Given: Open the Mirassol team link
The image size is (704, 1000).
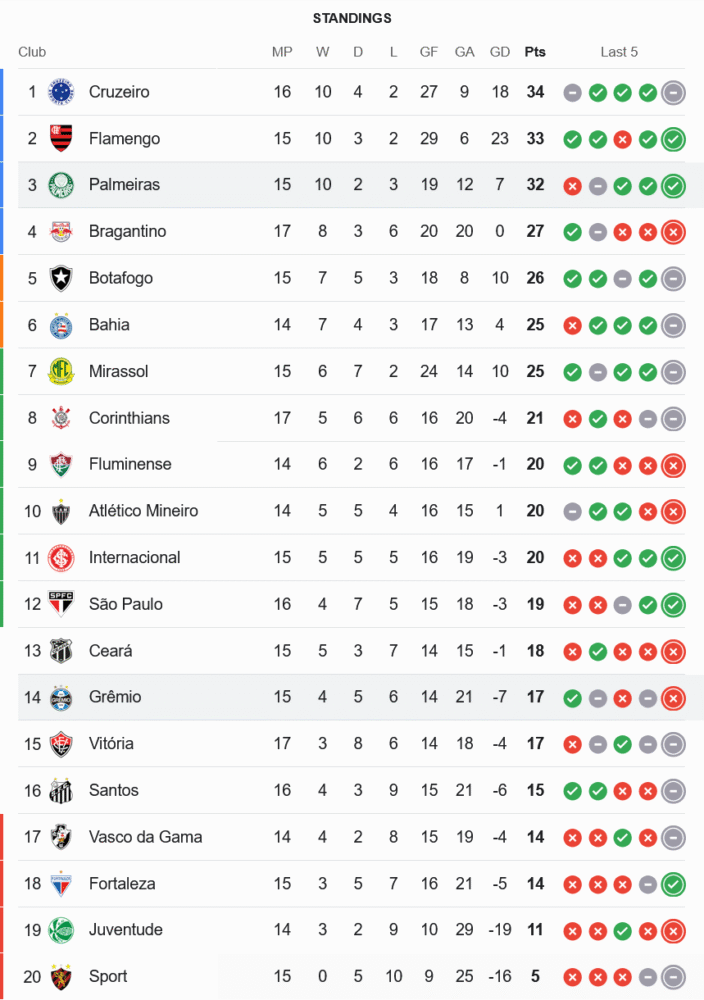Looking at the screenshot, I should coord(118,371).
